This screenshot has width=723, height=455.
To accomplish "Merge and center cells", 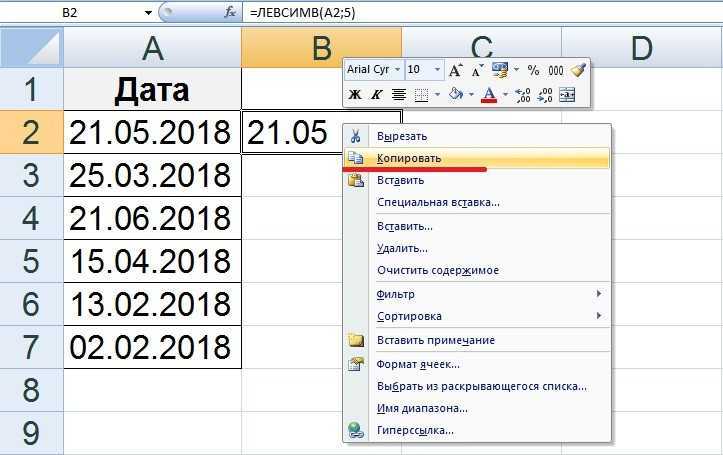I will 567,95.
